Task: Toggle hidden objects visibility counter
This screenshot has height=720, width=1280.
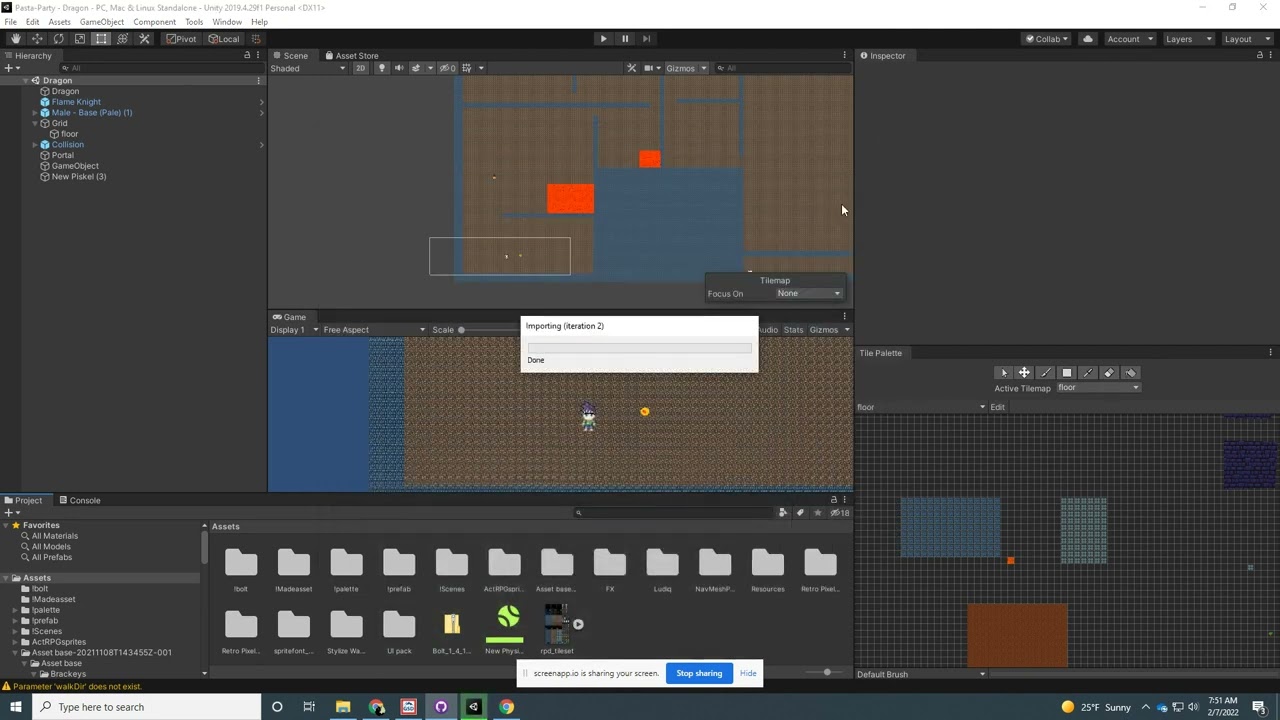Action: (x=446, y=68)
